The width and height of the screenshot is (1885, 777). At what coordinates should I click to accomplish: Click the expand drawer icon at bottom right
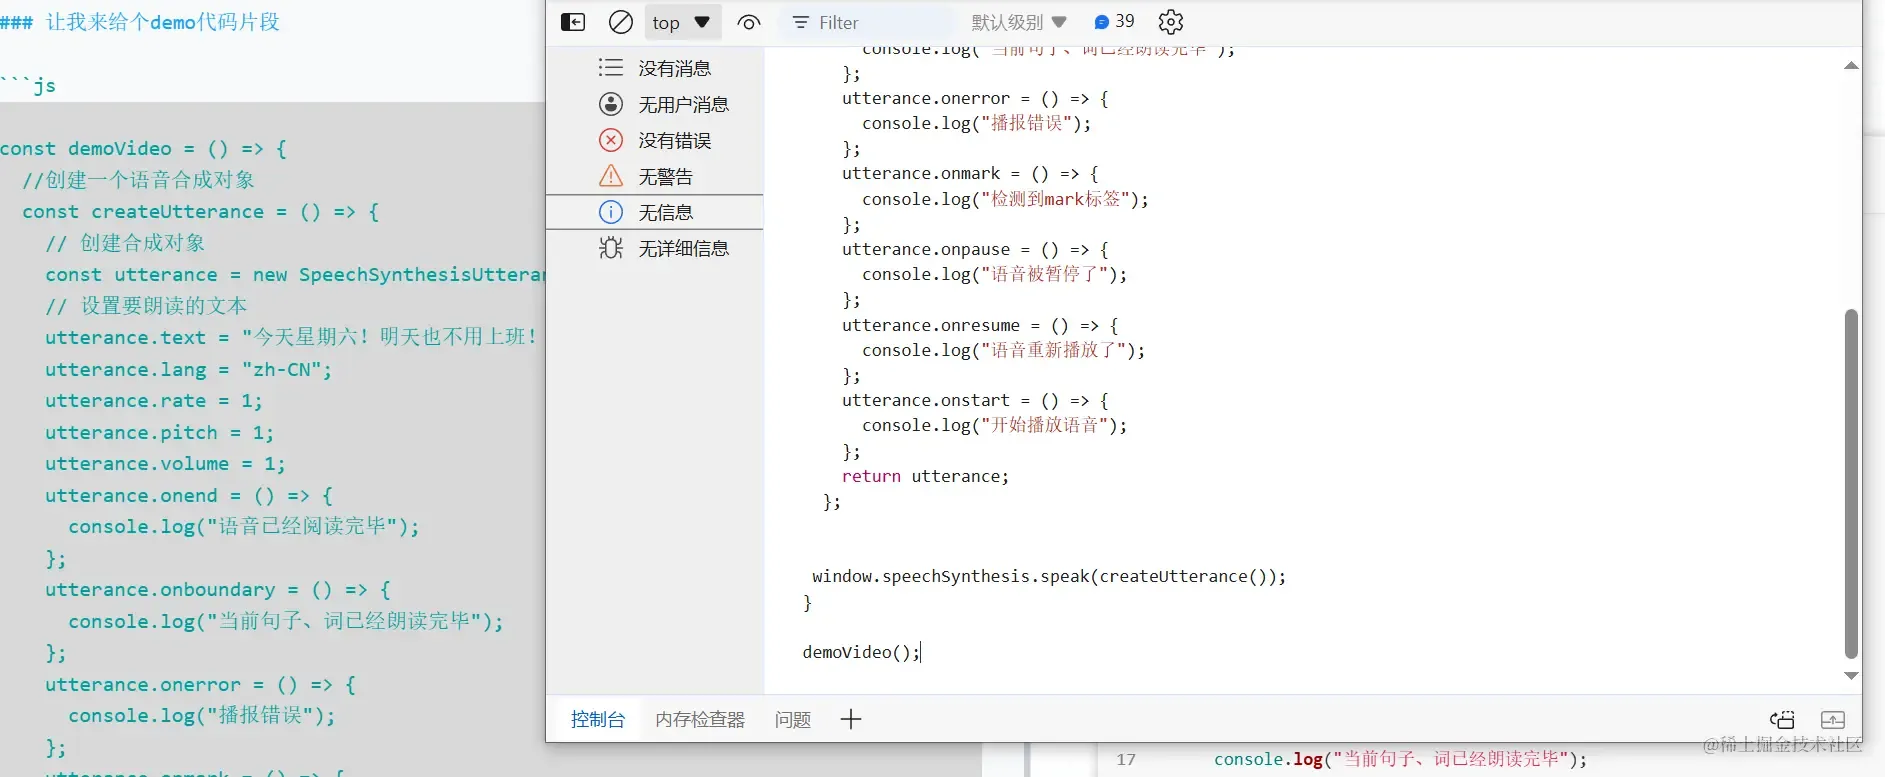1833,719
